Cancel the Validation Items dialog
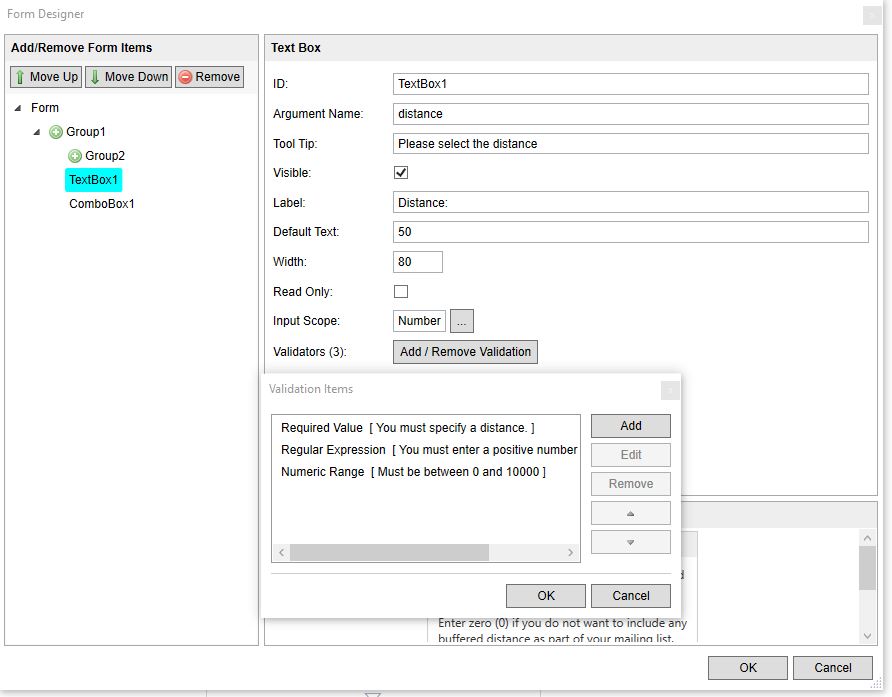 click(630, 596)
